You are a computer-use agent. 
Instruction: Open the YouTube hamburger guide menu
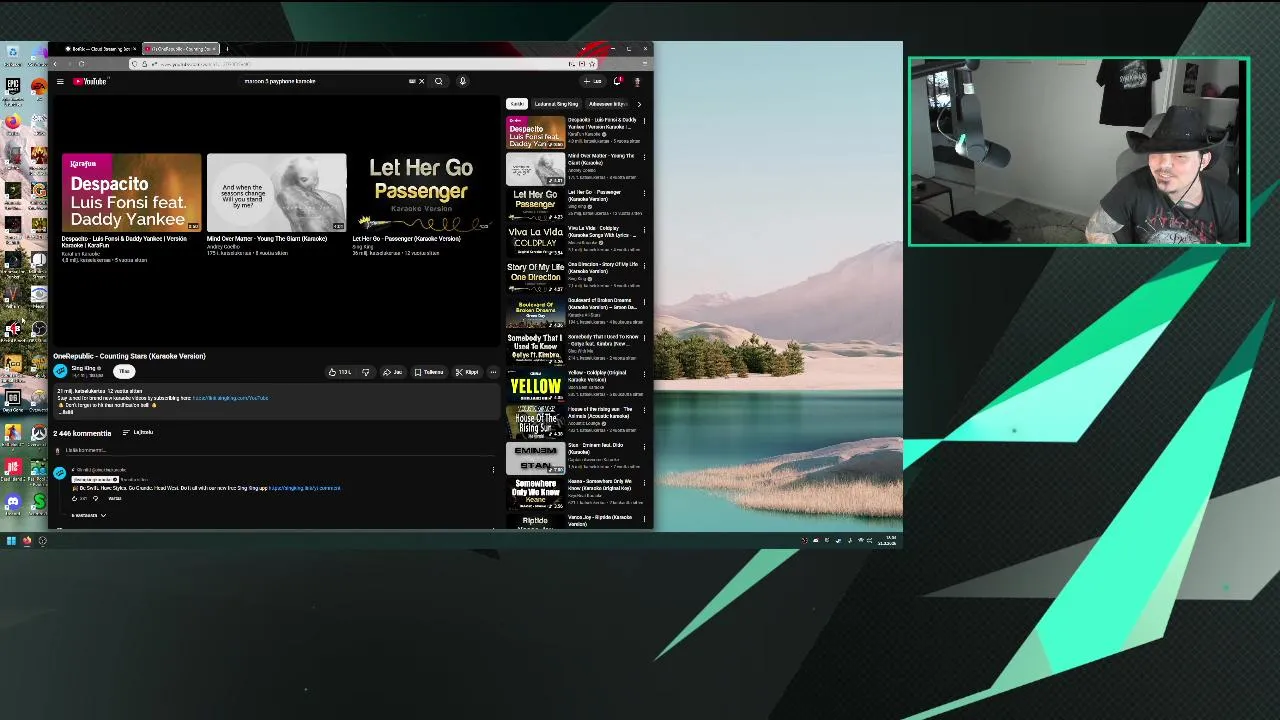click(60, 81)
